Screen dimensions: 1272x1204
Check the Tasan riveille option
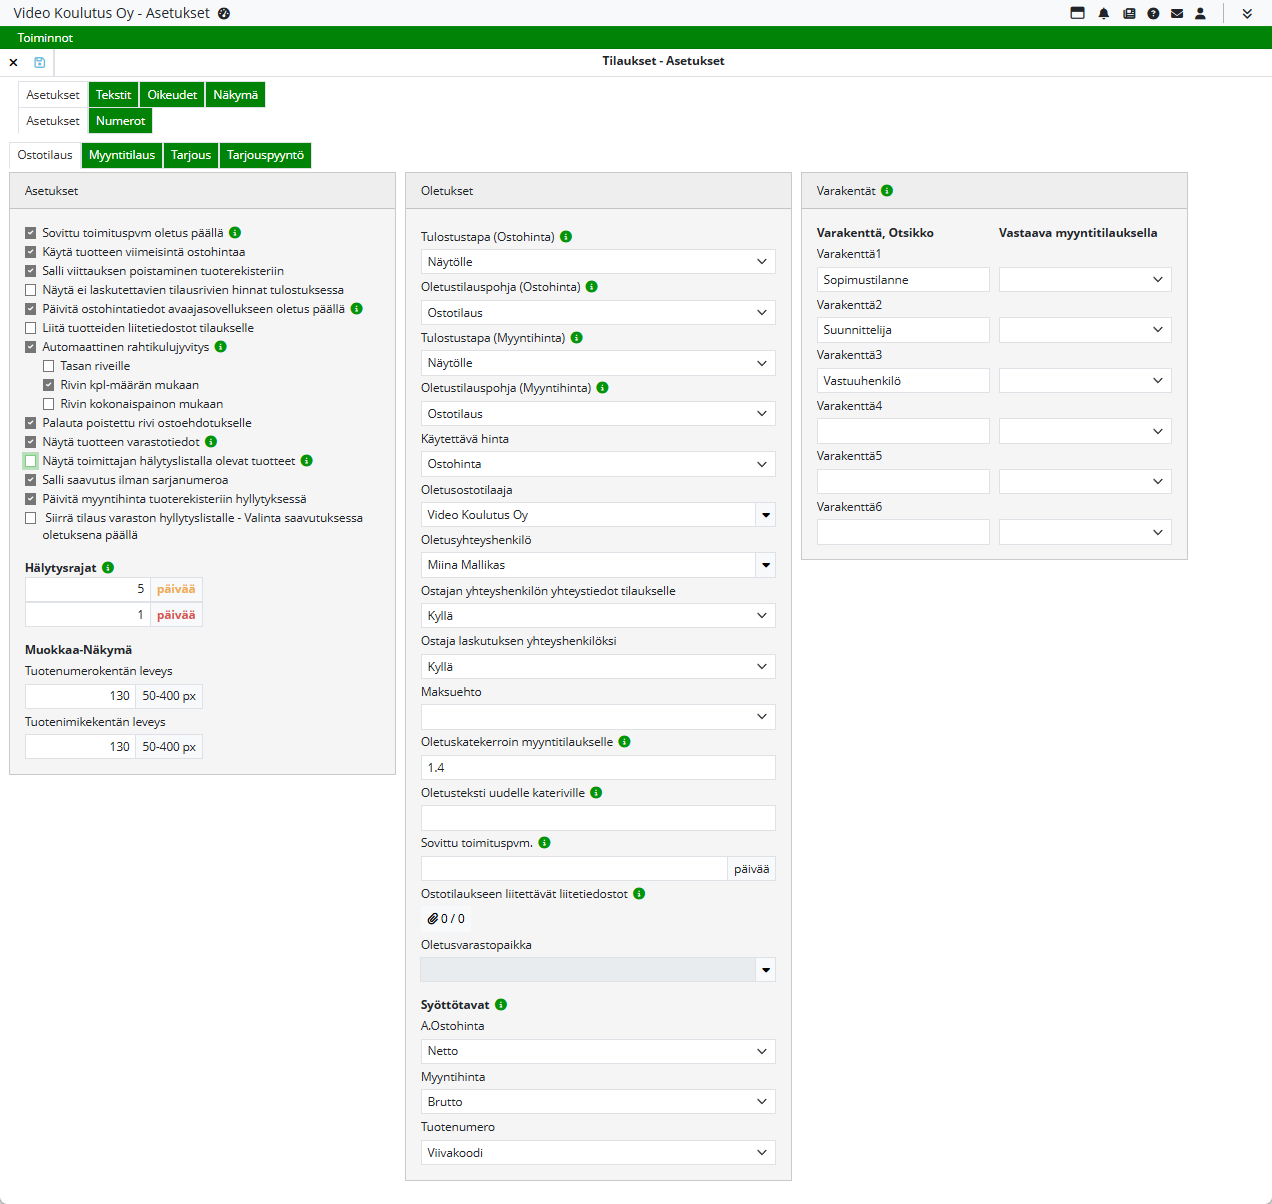tap(49, 366)
